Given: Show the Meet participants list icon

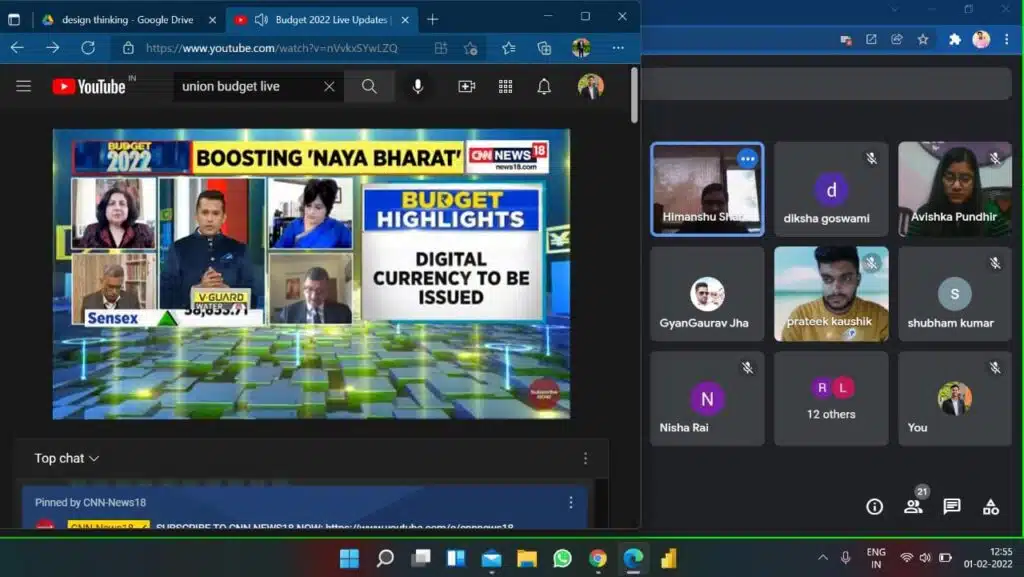Looking at the screenshot, I should click(x=913, y=506).
